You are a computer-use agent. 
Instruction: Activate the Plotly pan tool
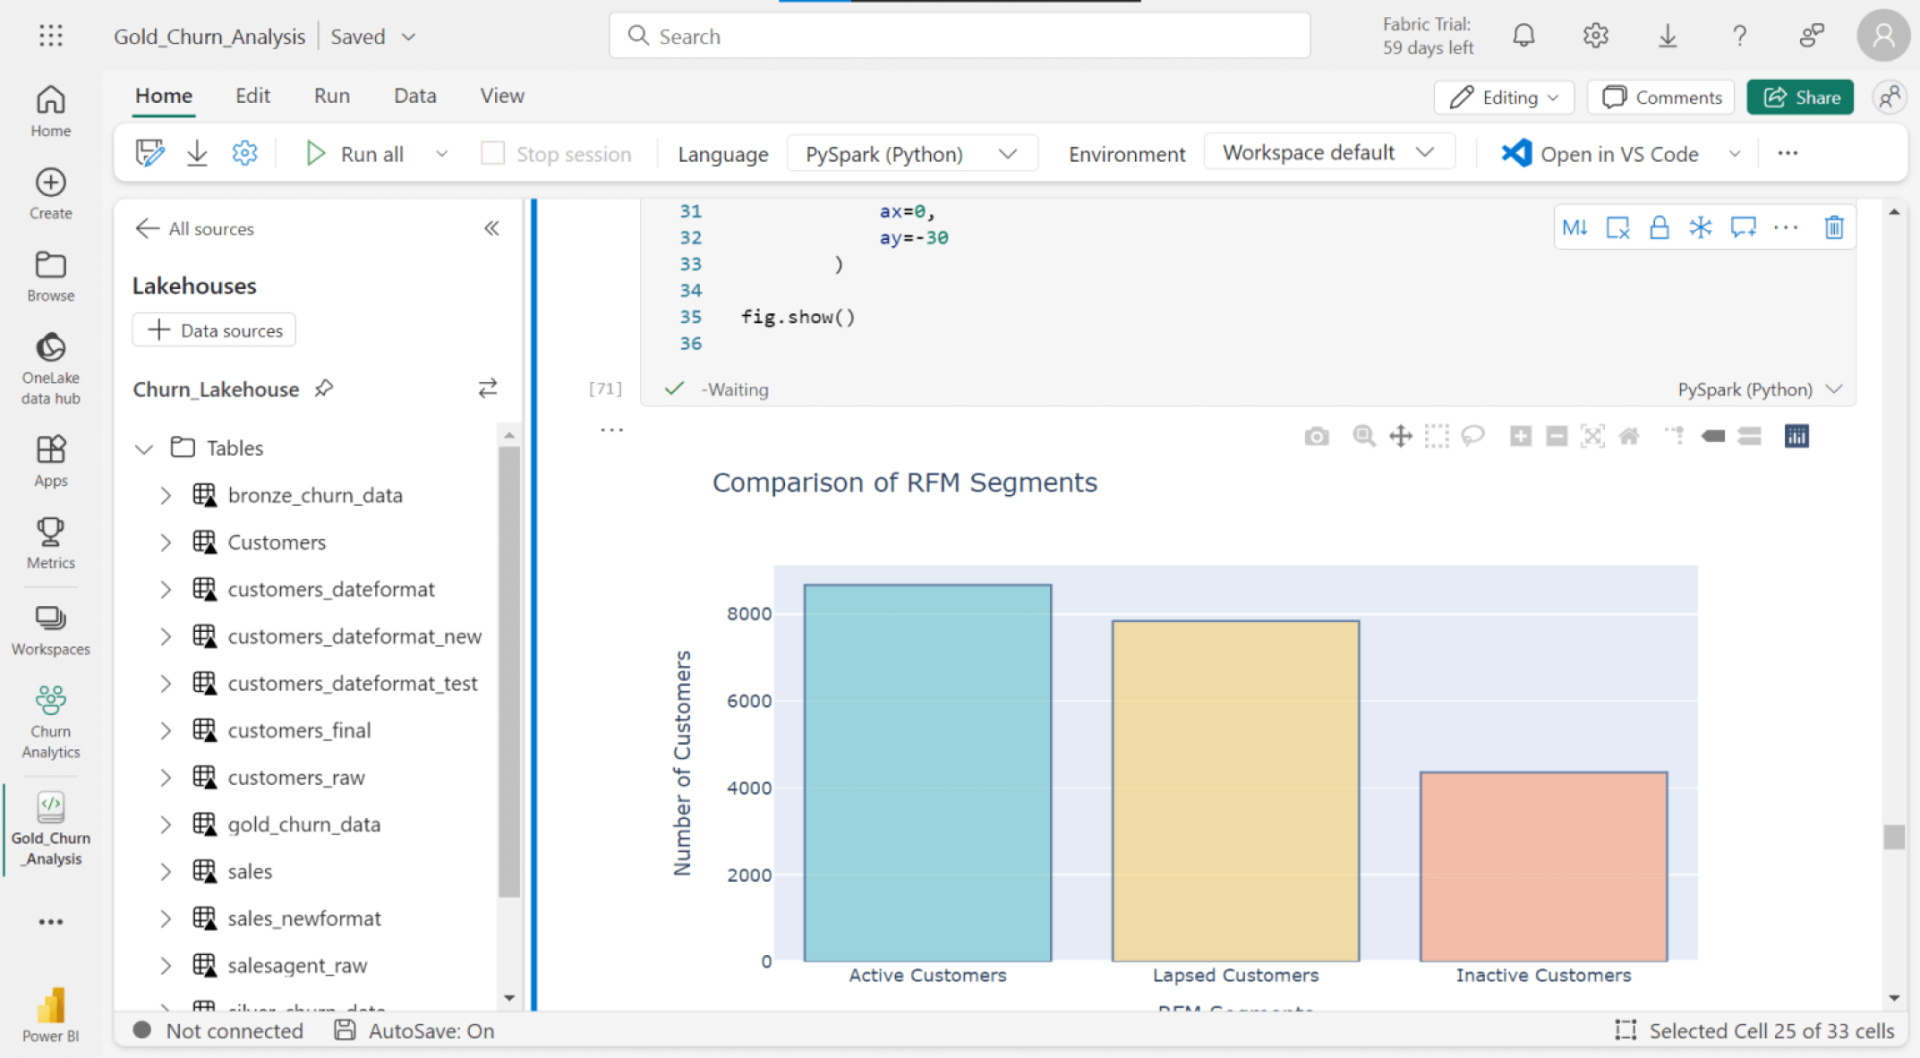point(1400,436)
